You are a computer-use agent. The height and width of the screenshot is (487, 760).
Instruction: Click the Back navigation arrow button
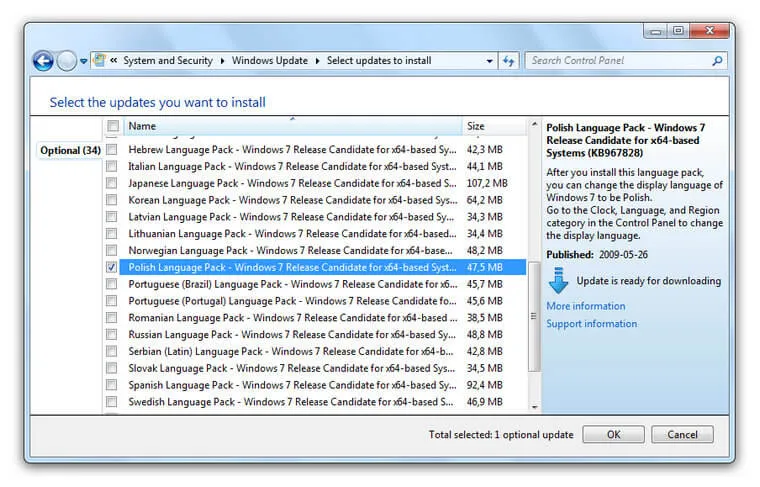43,61
